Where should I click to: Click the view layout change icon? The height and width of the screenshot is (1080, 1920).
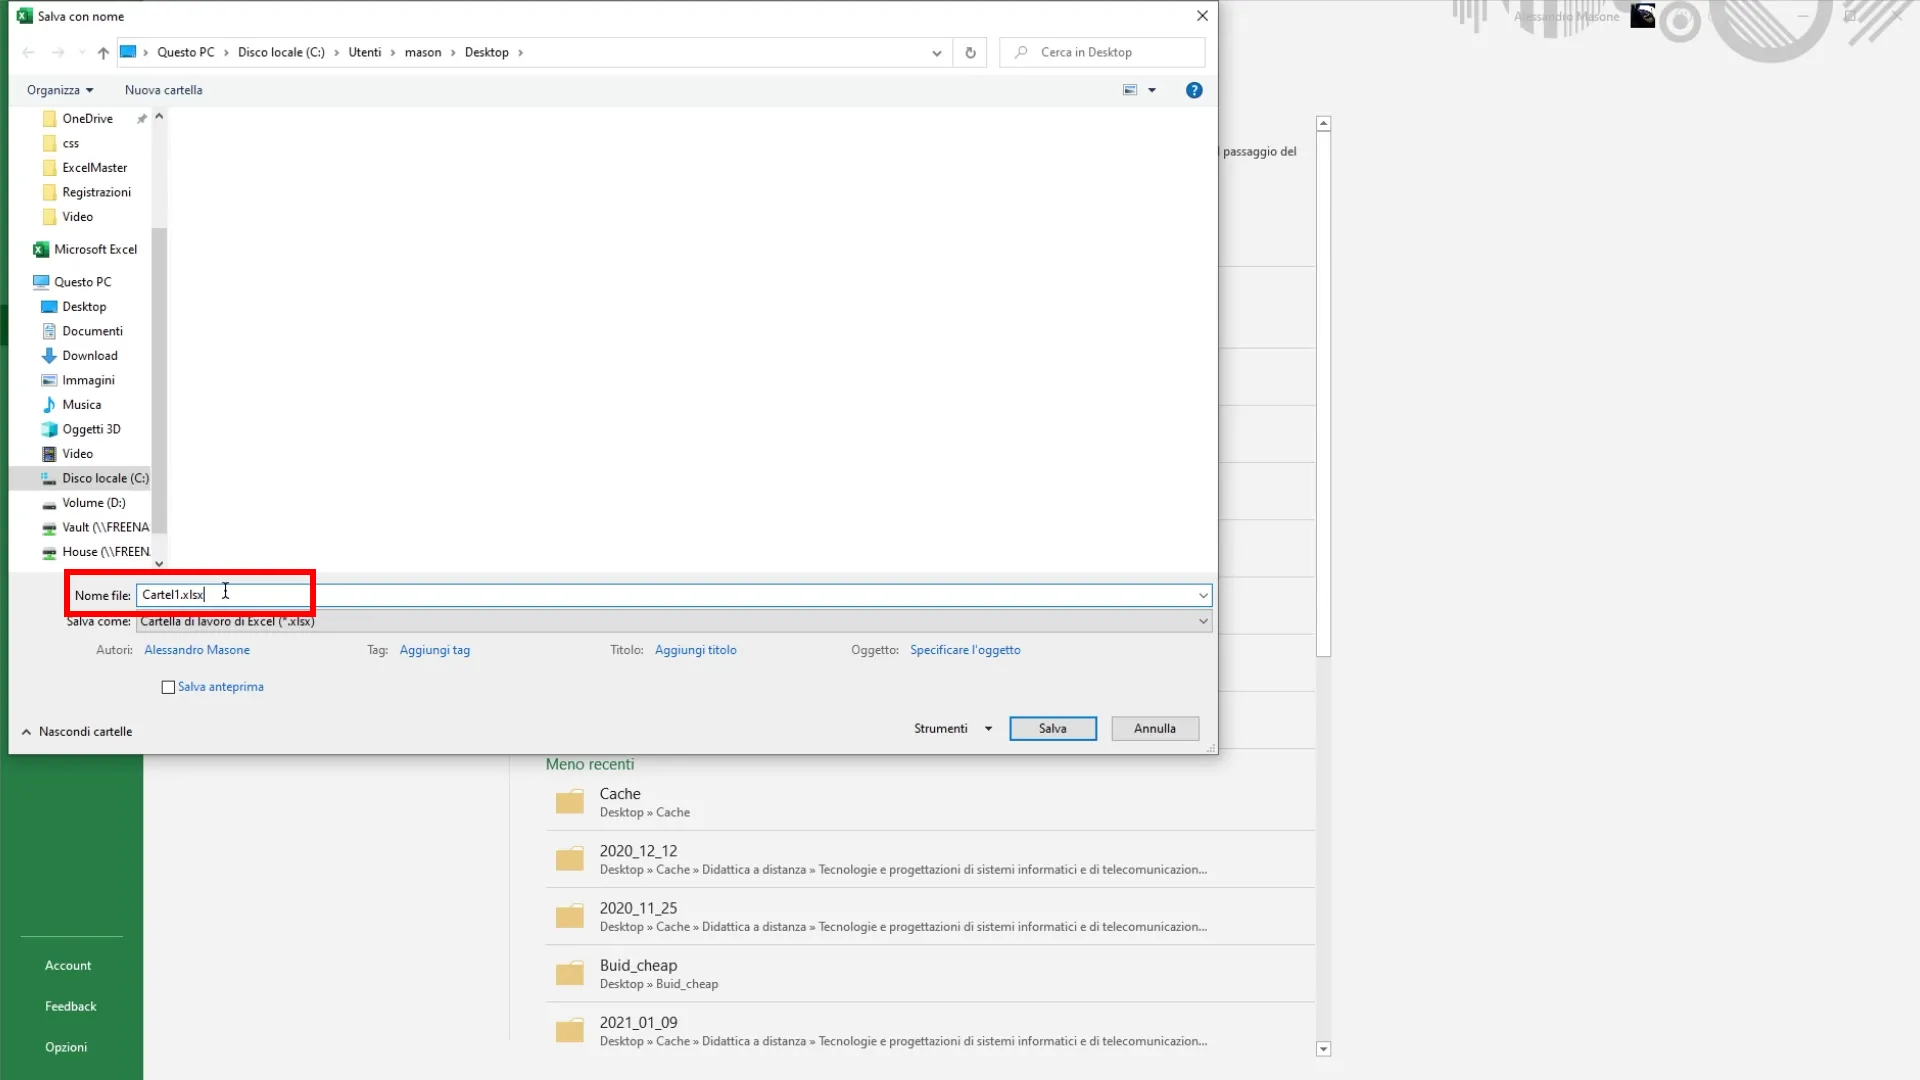(x=1130, y=90)
